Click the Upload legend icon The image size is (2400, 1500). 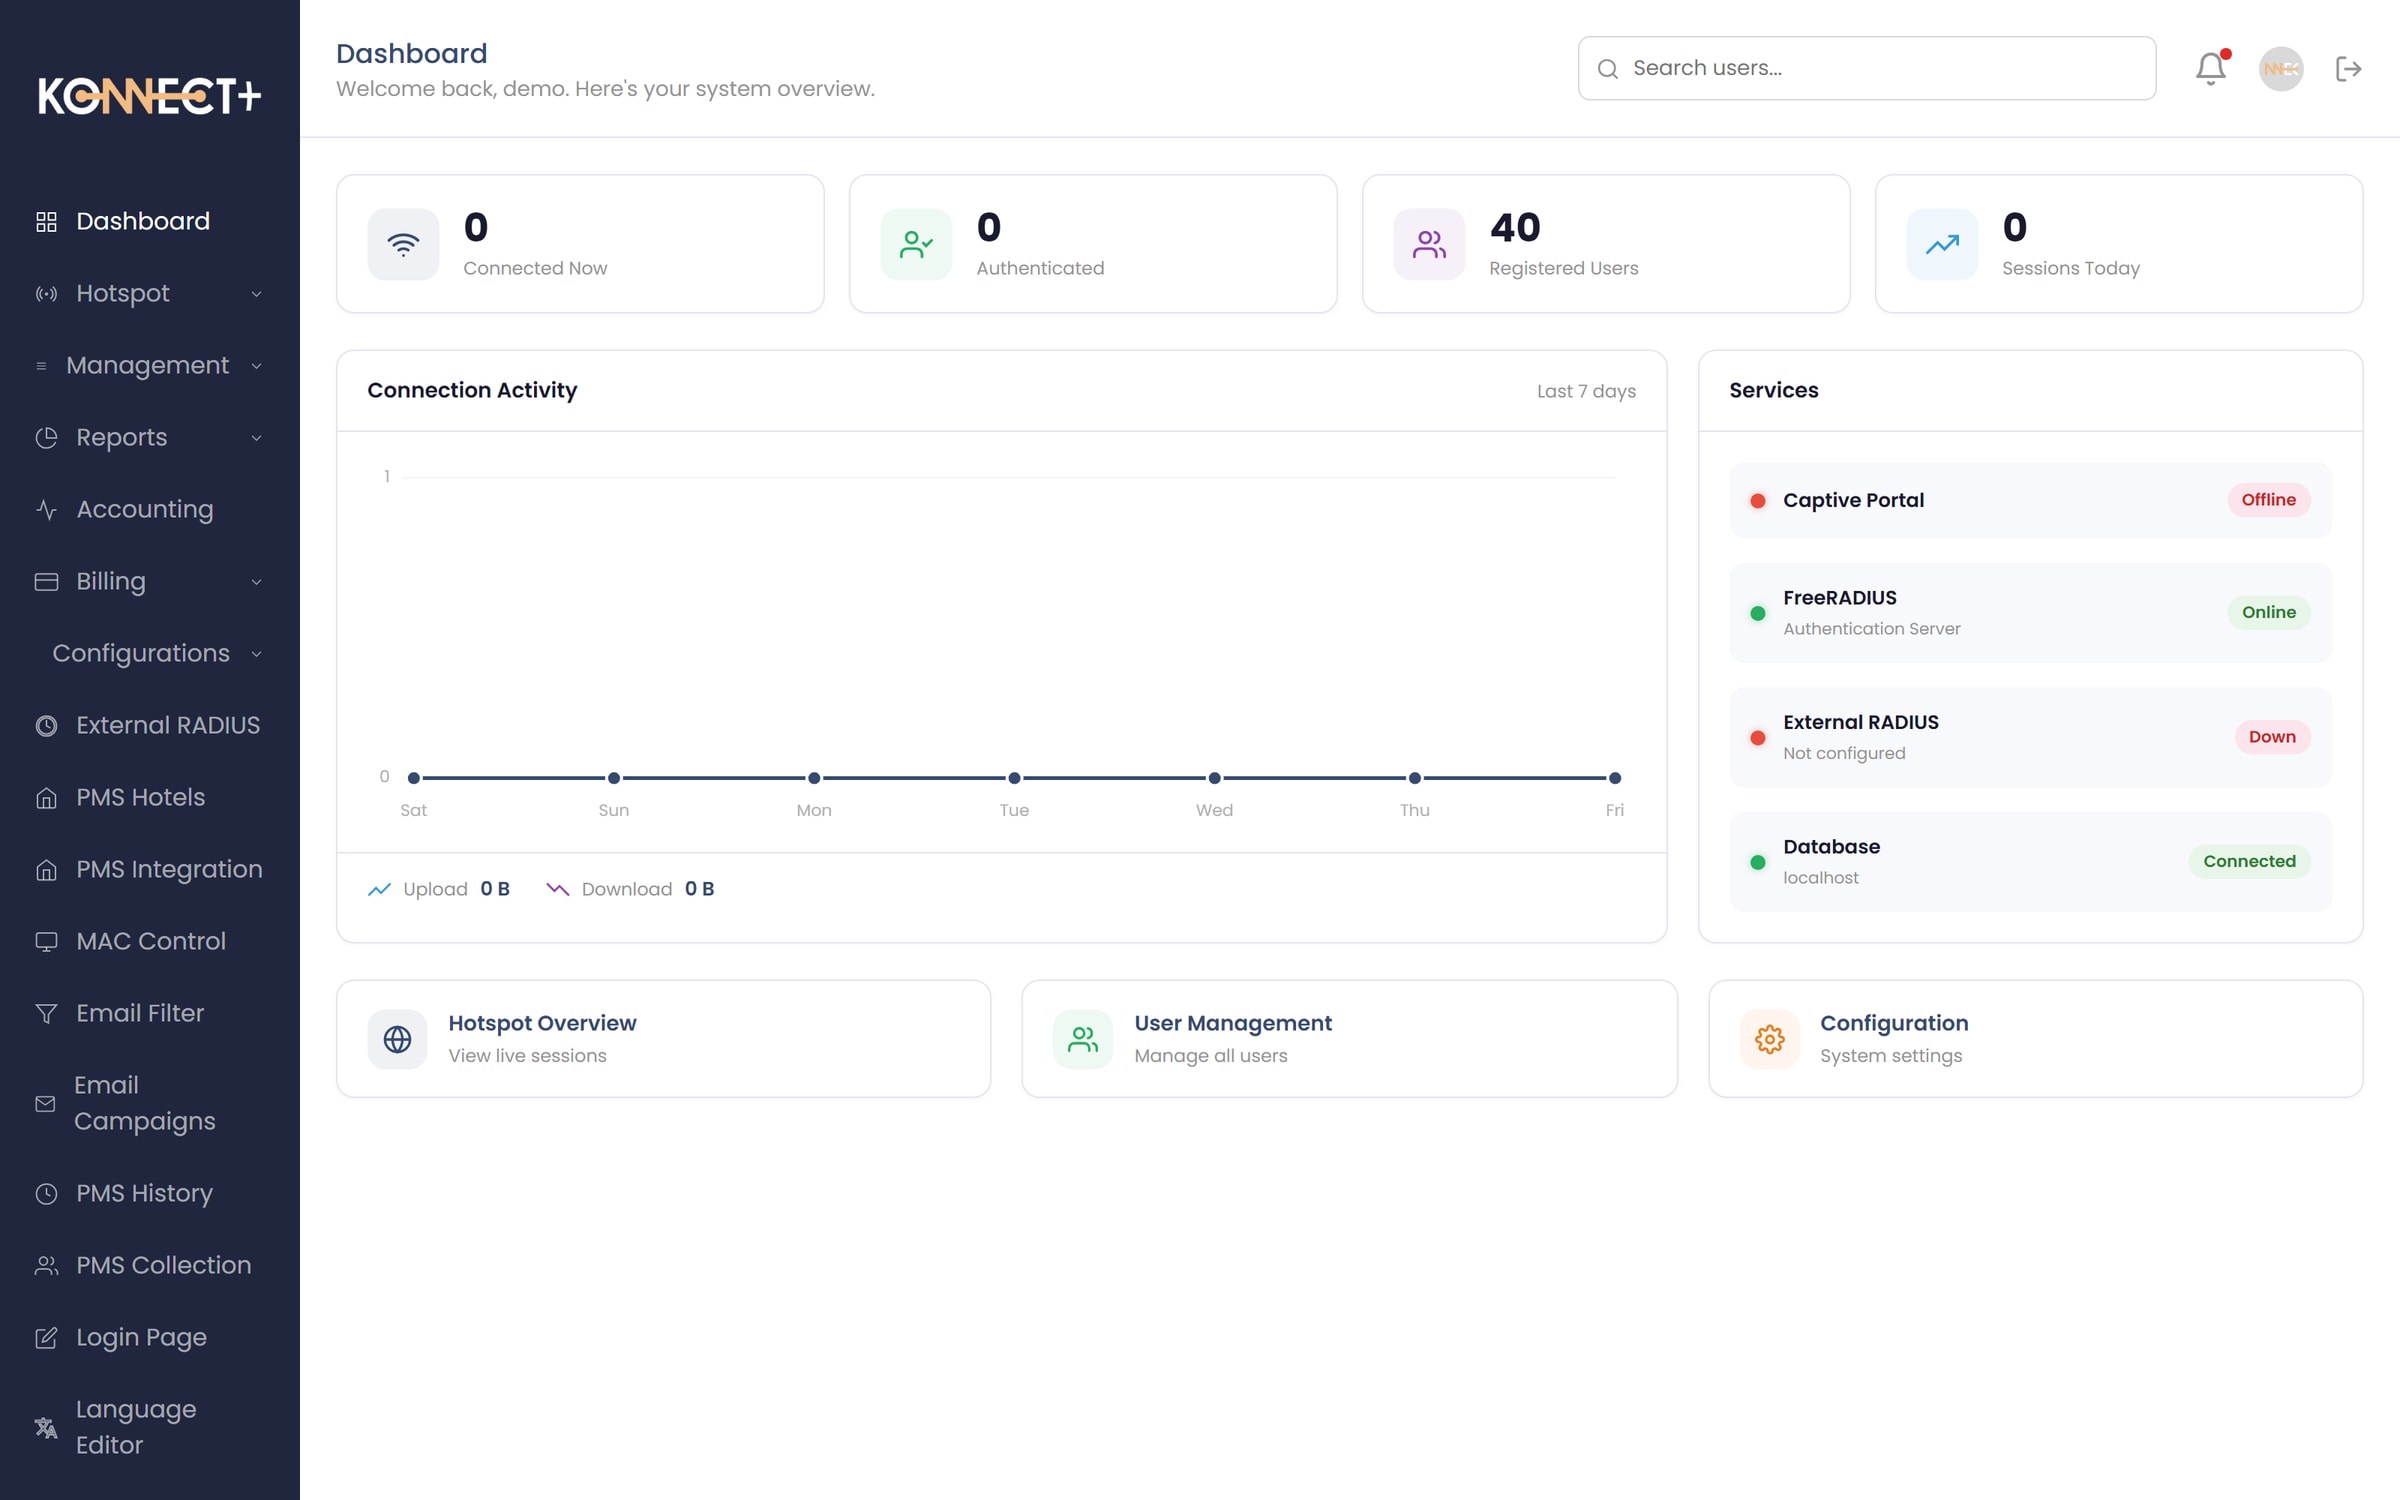[x=379, y=889]
